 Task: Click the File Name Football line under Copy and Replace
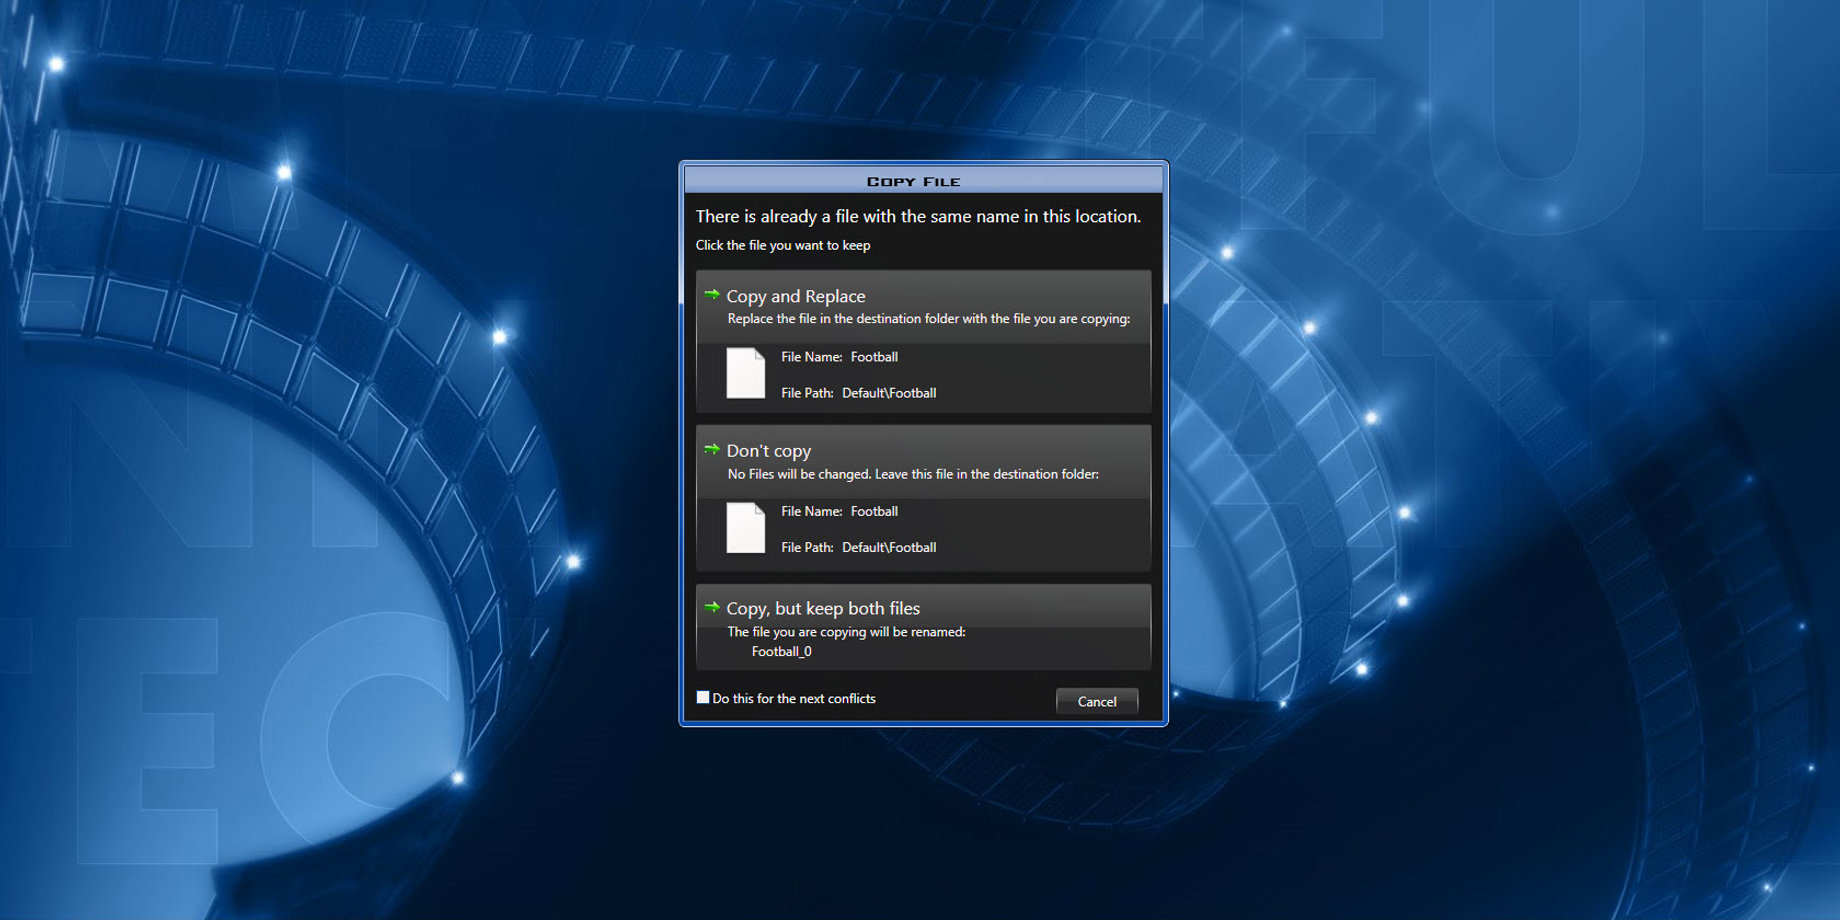click(x=839, y=357)
